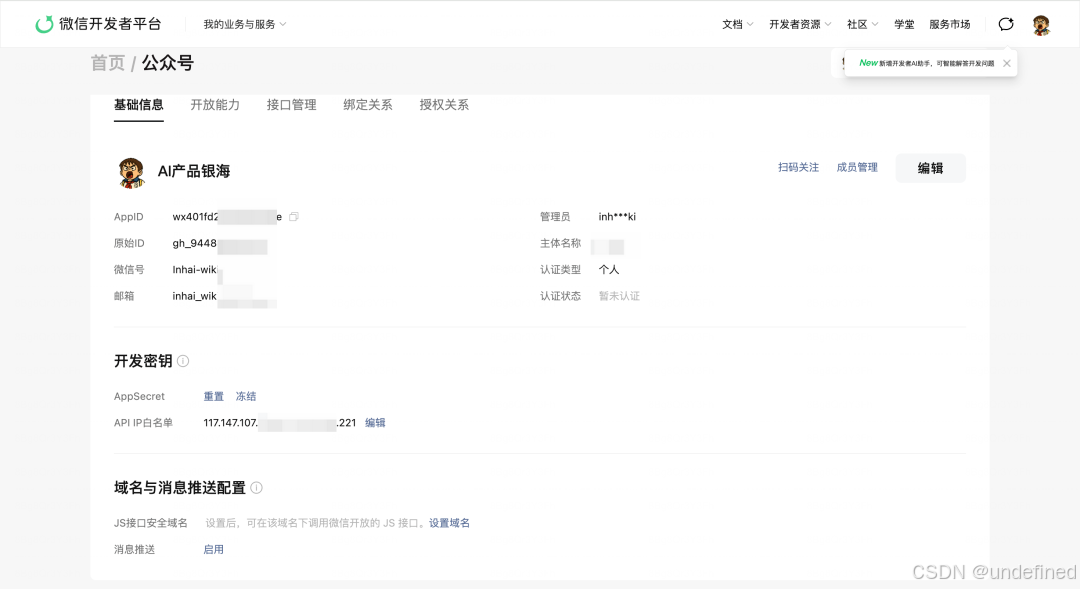Edit the API IP白名单 entry

click(375, 423)
